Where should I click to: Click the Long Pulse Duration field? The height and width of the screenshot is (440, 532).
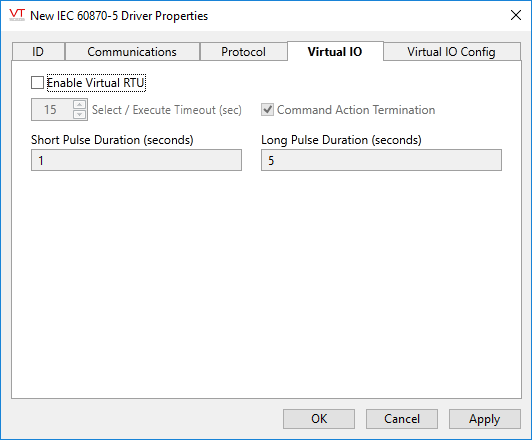(381, 160)
